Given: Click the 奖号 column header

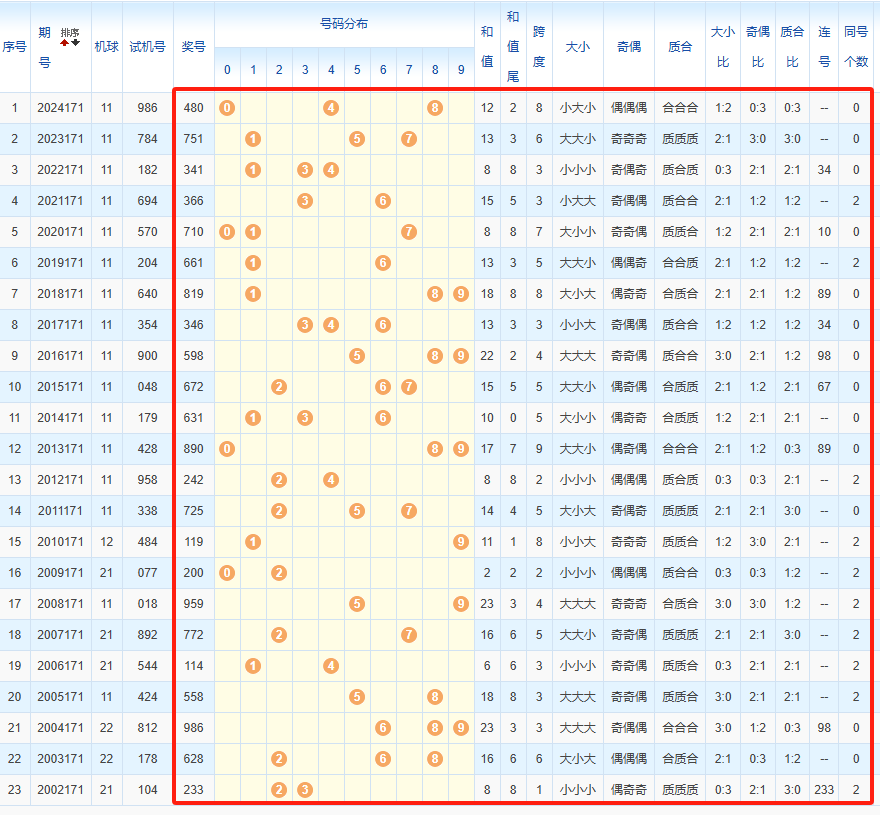Looking at the screenshot, I should [194, 47].
